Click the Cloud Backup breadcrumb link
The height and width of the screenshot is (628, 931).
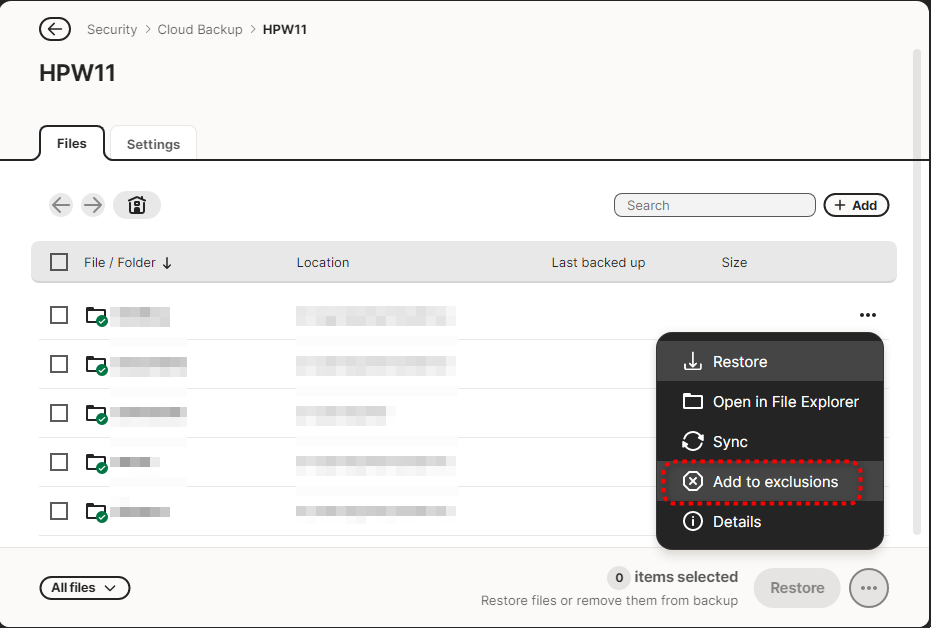click(200, 29)
